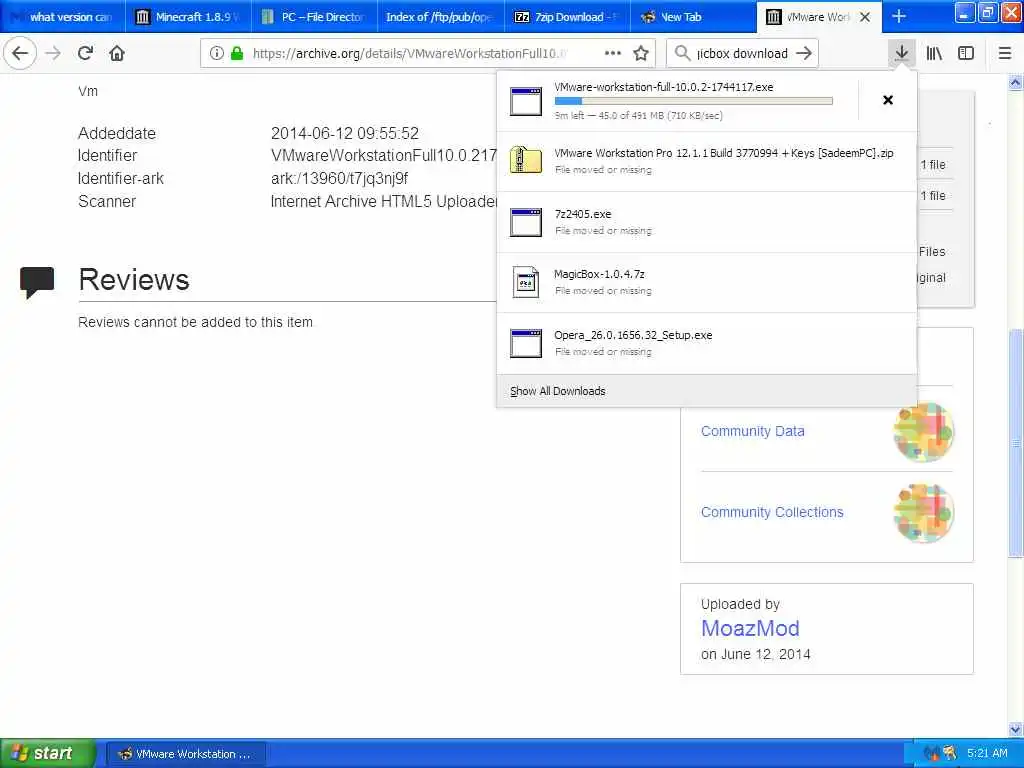Switch to the Index of /ftp/pub tab

point(440,16)
